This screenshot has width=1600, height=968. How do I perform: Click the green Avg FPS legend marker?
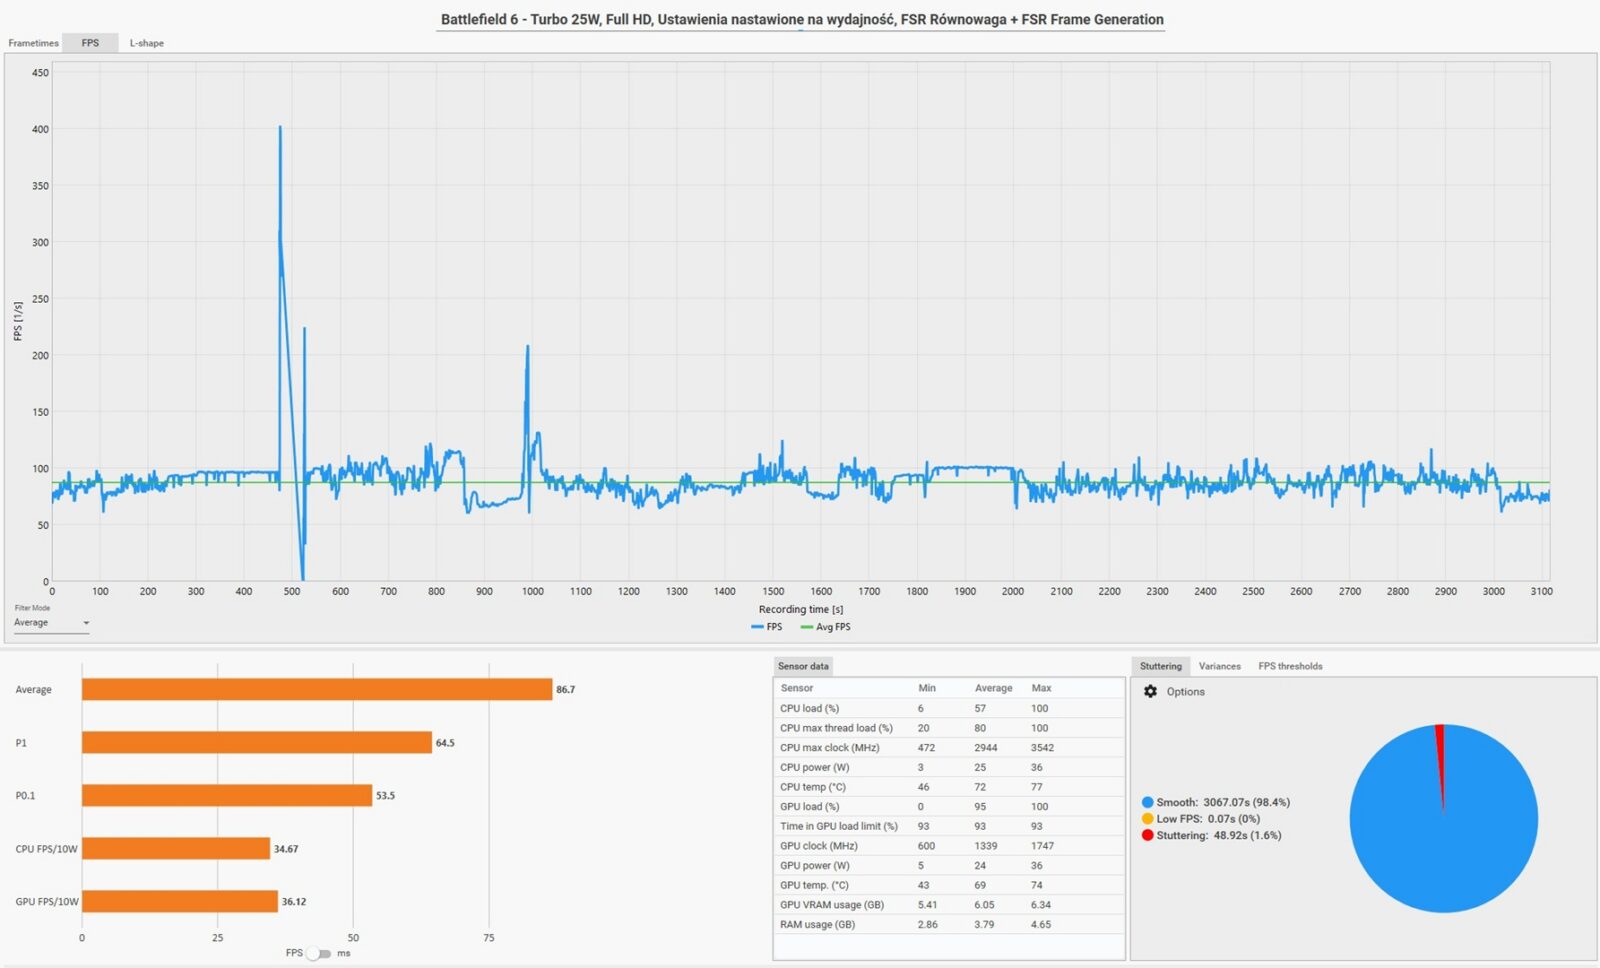click(x=807, y=627)
